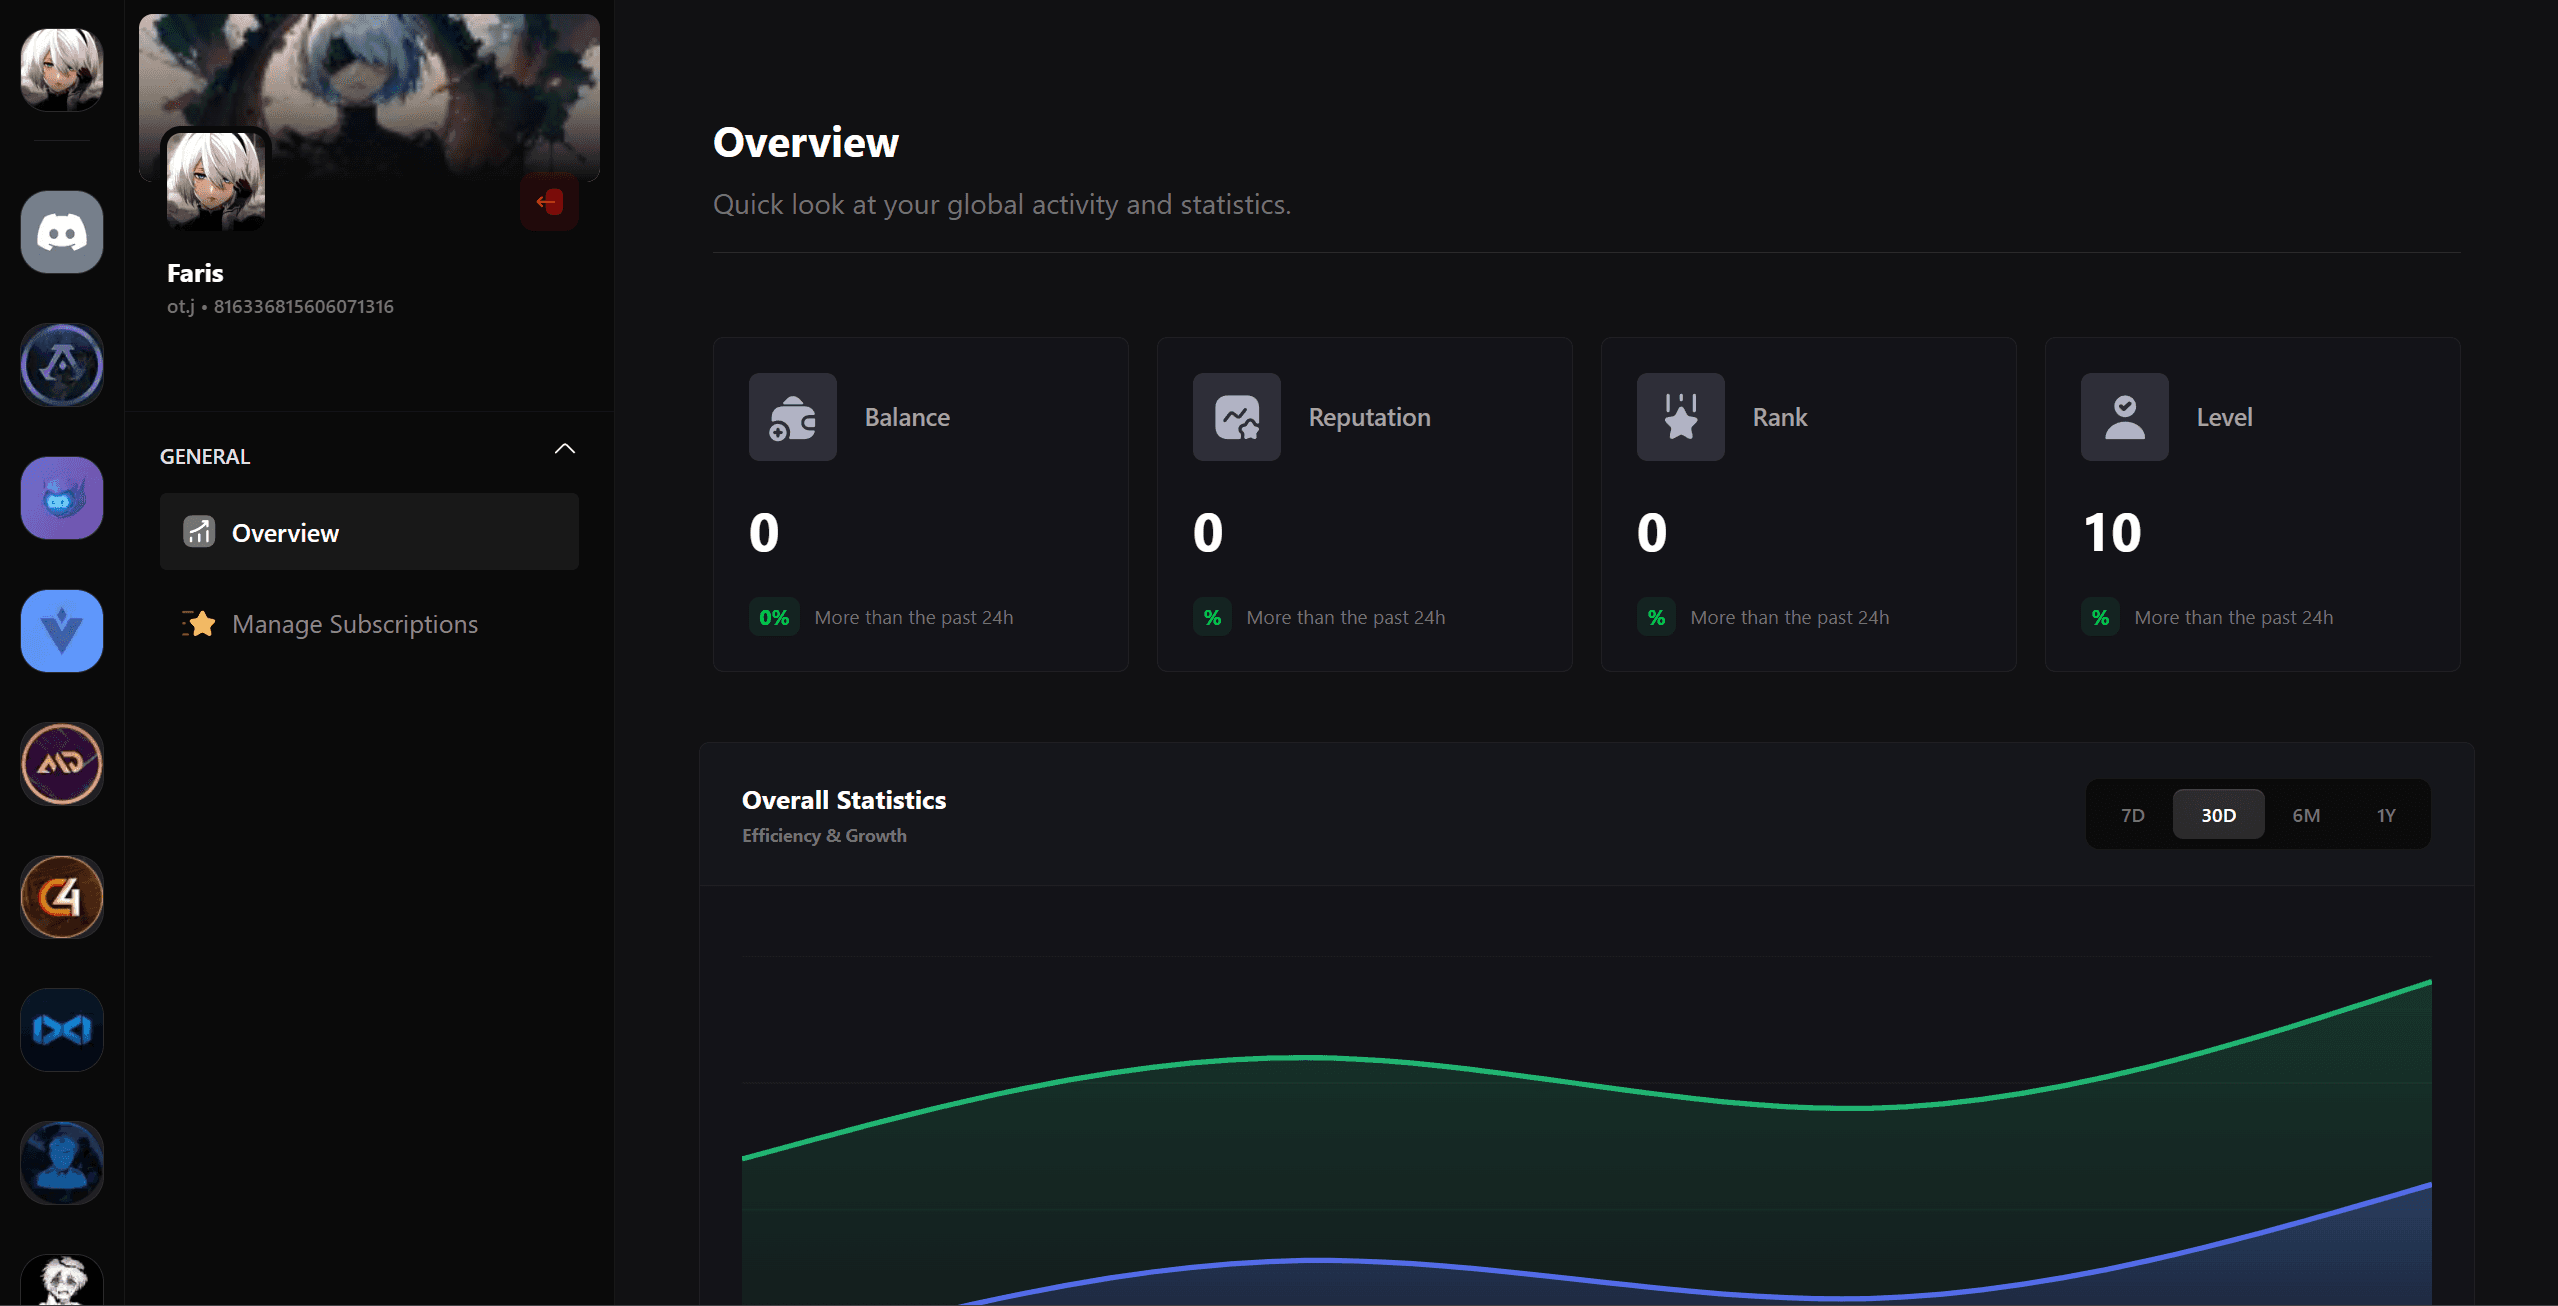The height and width of the screenshot is (1306, 2558).
Task: Enable the 6M statistics view
Action: click(x=2306, y=814)
